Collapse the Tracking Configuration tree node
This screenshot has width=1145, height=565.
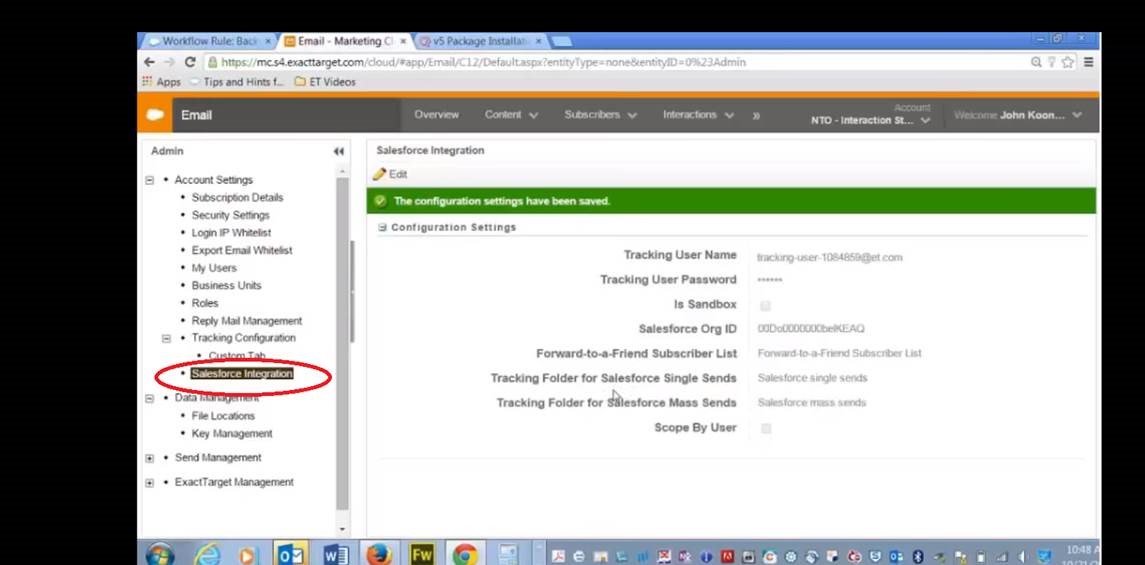(x=166, y=339)
